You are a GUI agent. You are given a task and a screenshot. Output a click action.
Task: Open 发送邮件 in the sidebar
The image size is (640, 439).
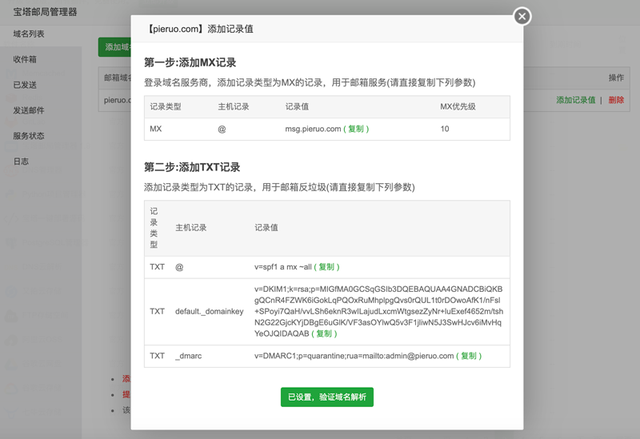pyautogui.click(x=29, y=110)
